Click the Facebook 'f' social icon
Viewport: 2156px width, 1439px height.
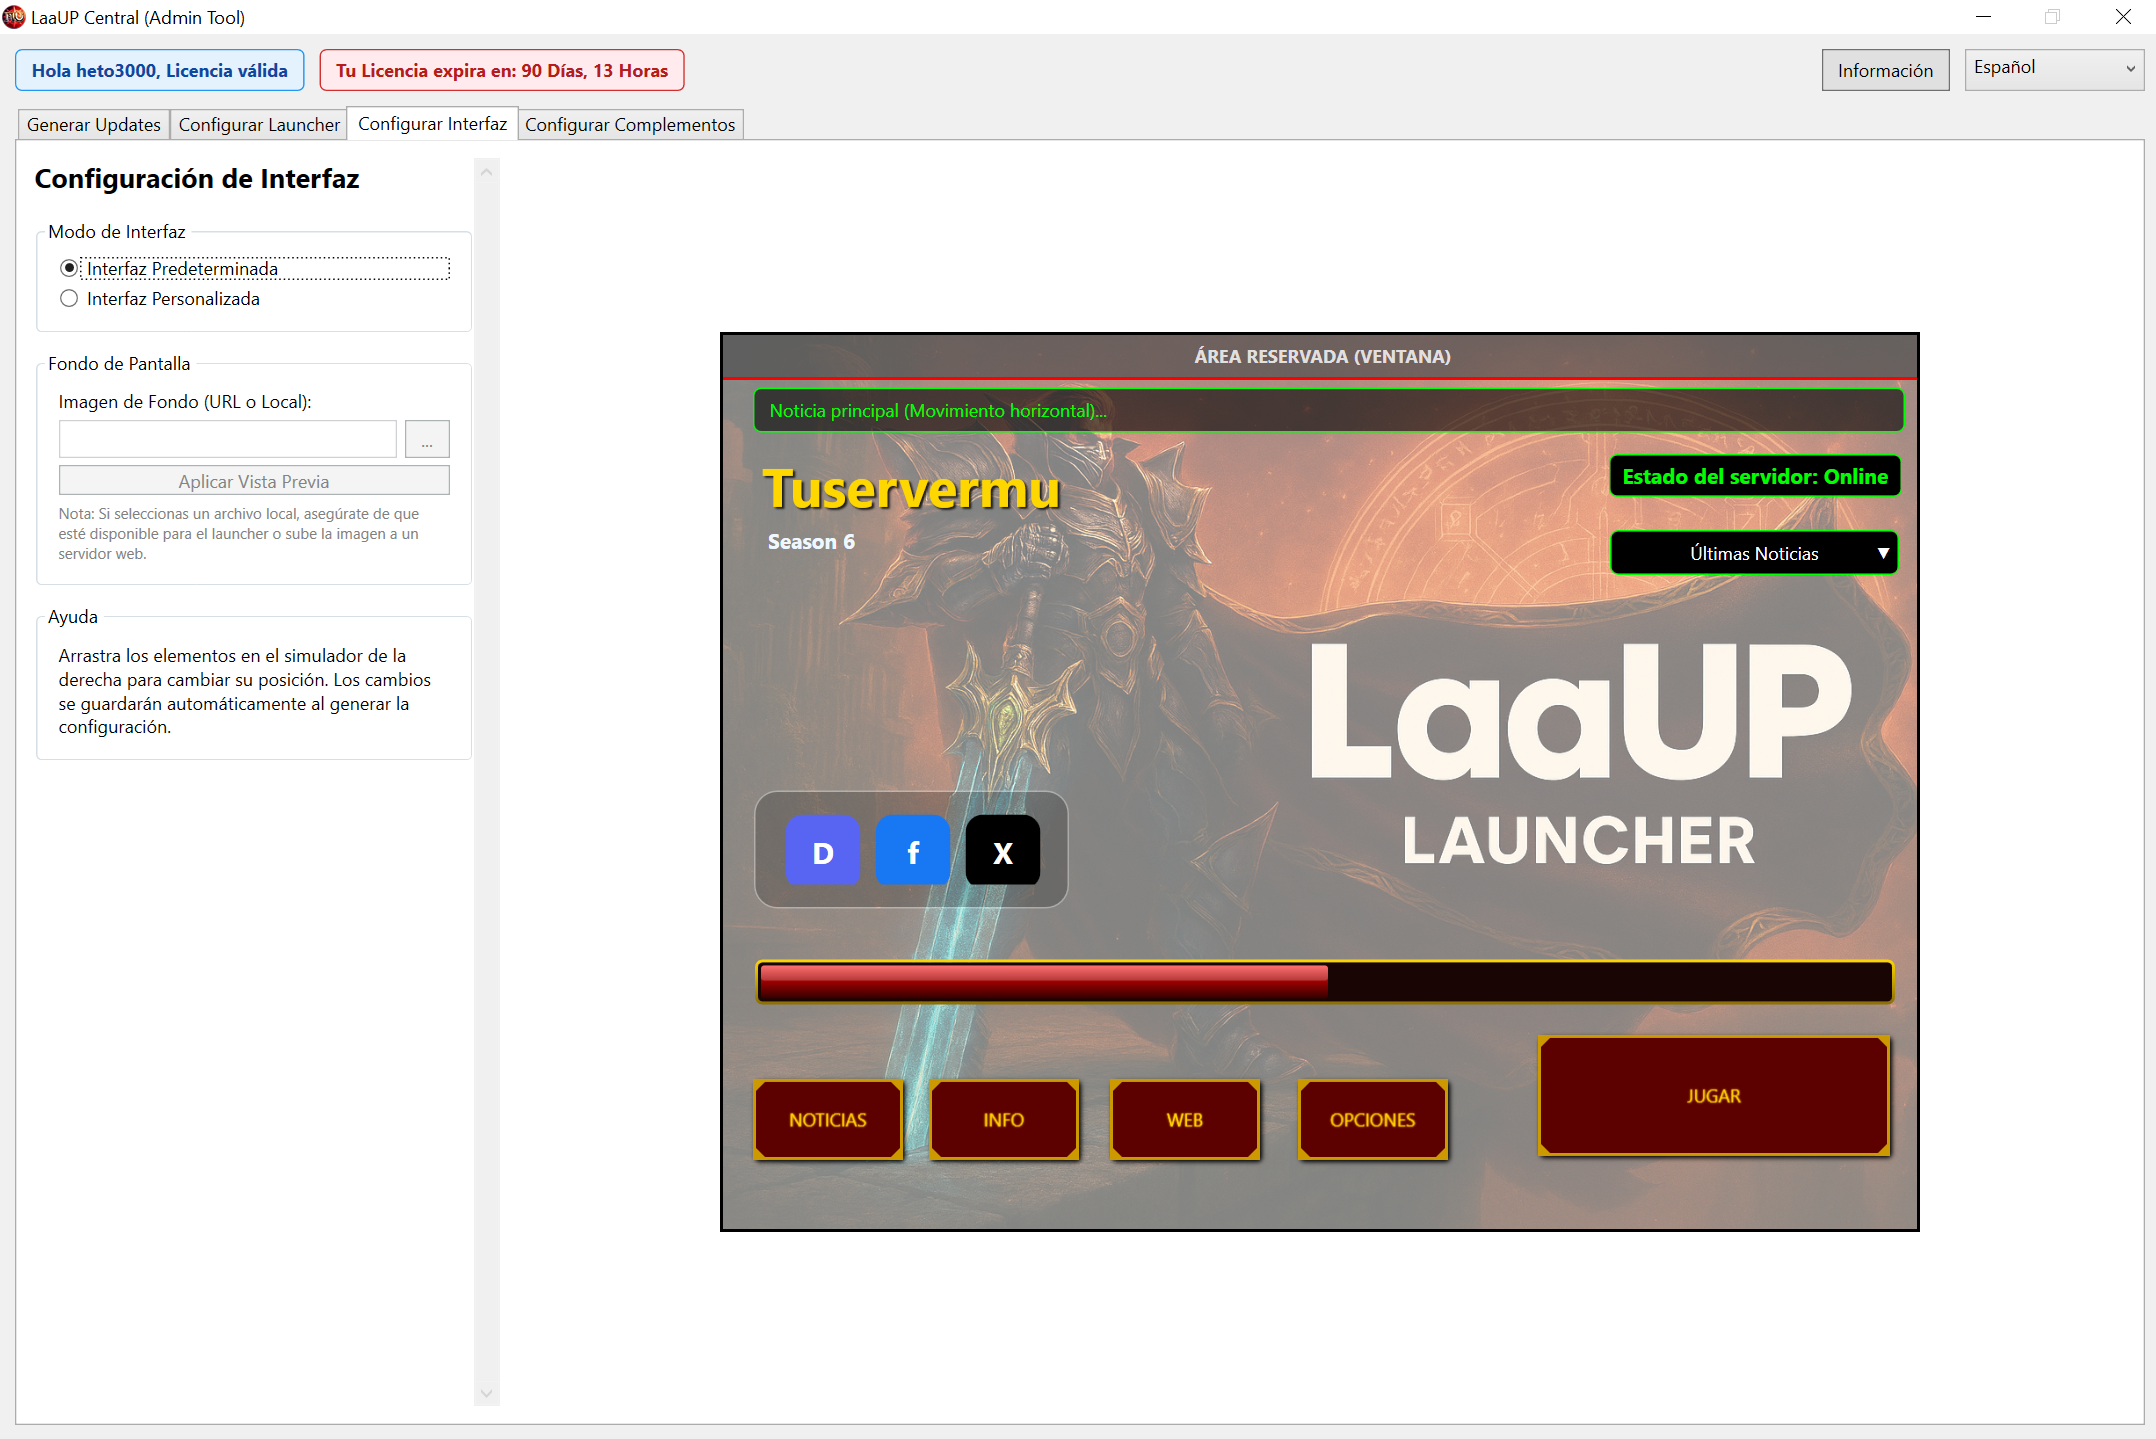point(912,851)
